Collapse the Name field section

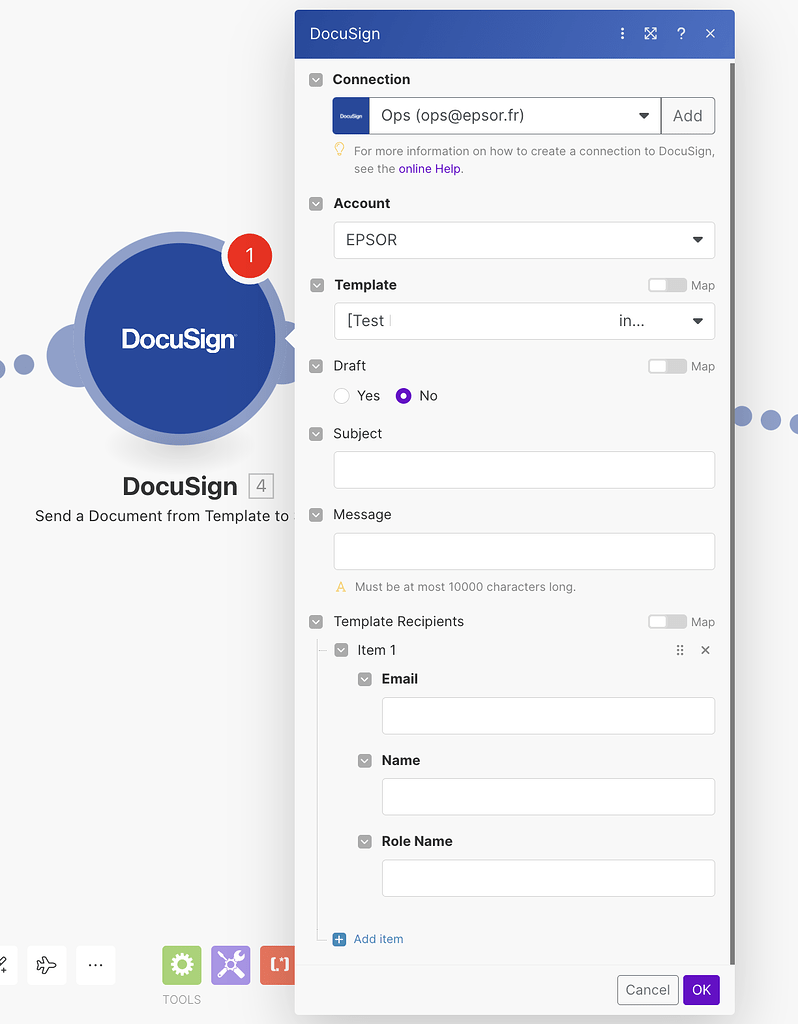pyautogui.click(x=365, y=760)
